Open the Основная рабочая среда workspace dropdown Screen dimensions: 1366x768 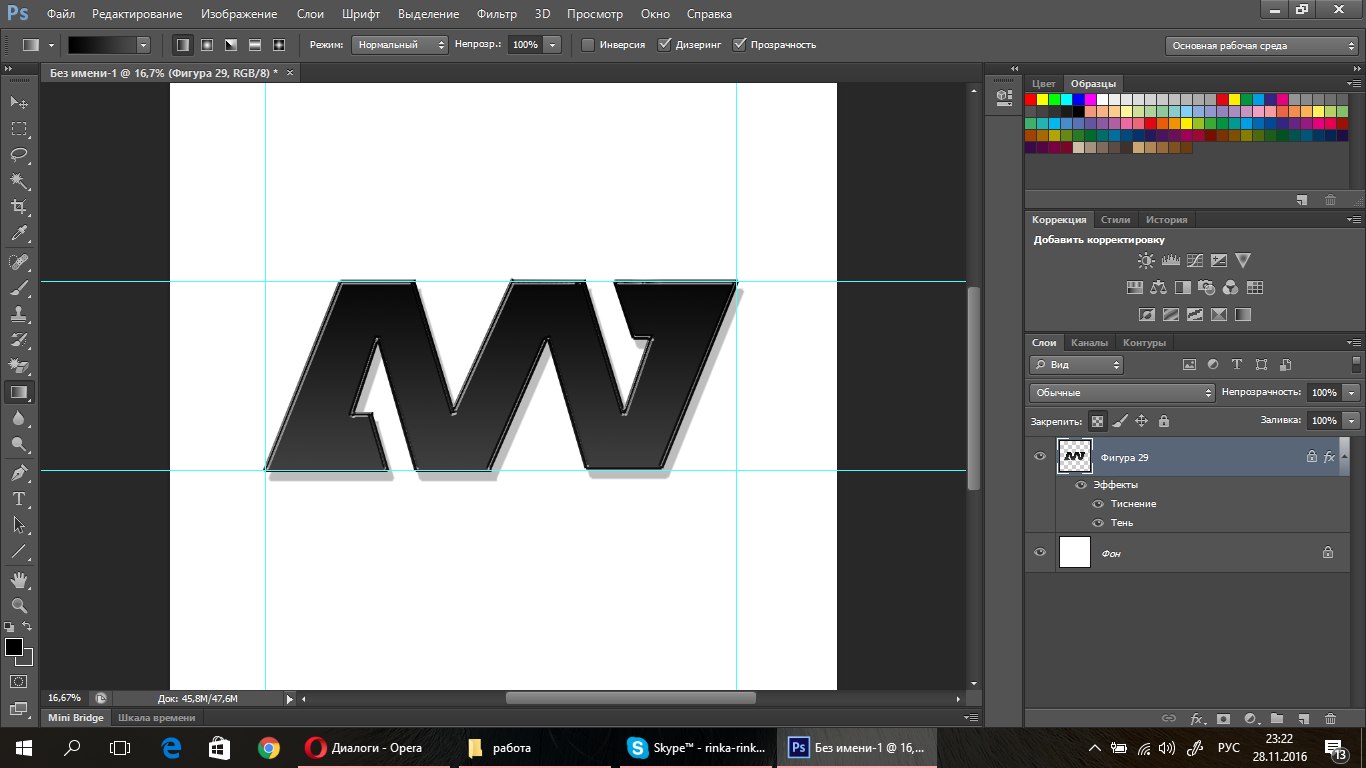(1262, 45)
